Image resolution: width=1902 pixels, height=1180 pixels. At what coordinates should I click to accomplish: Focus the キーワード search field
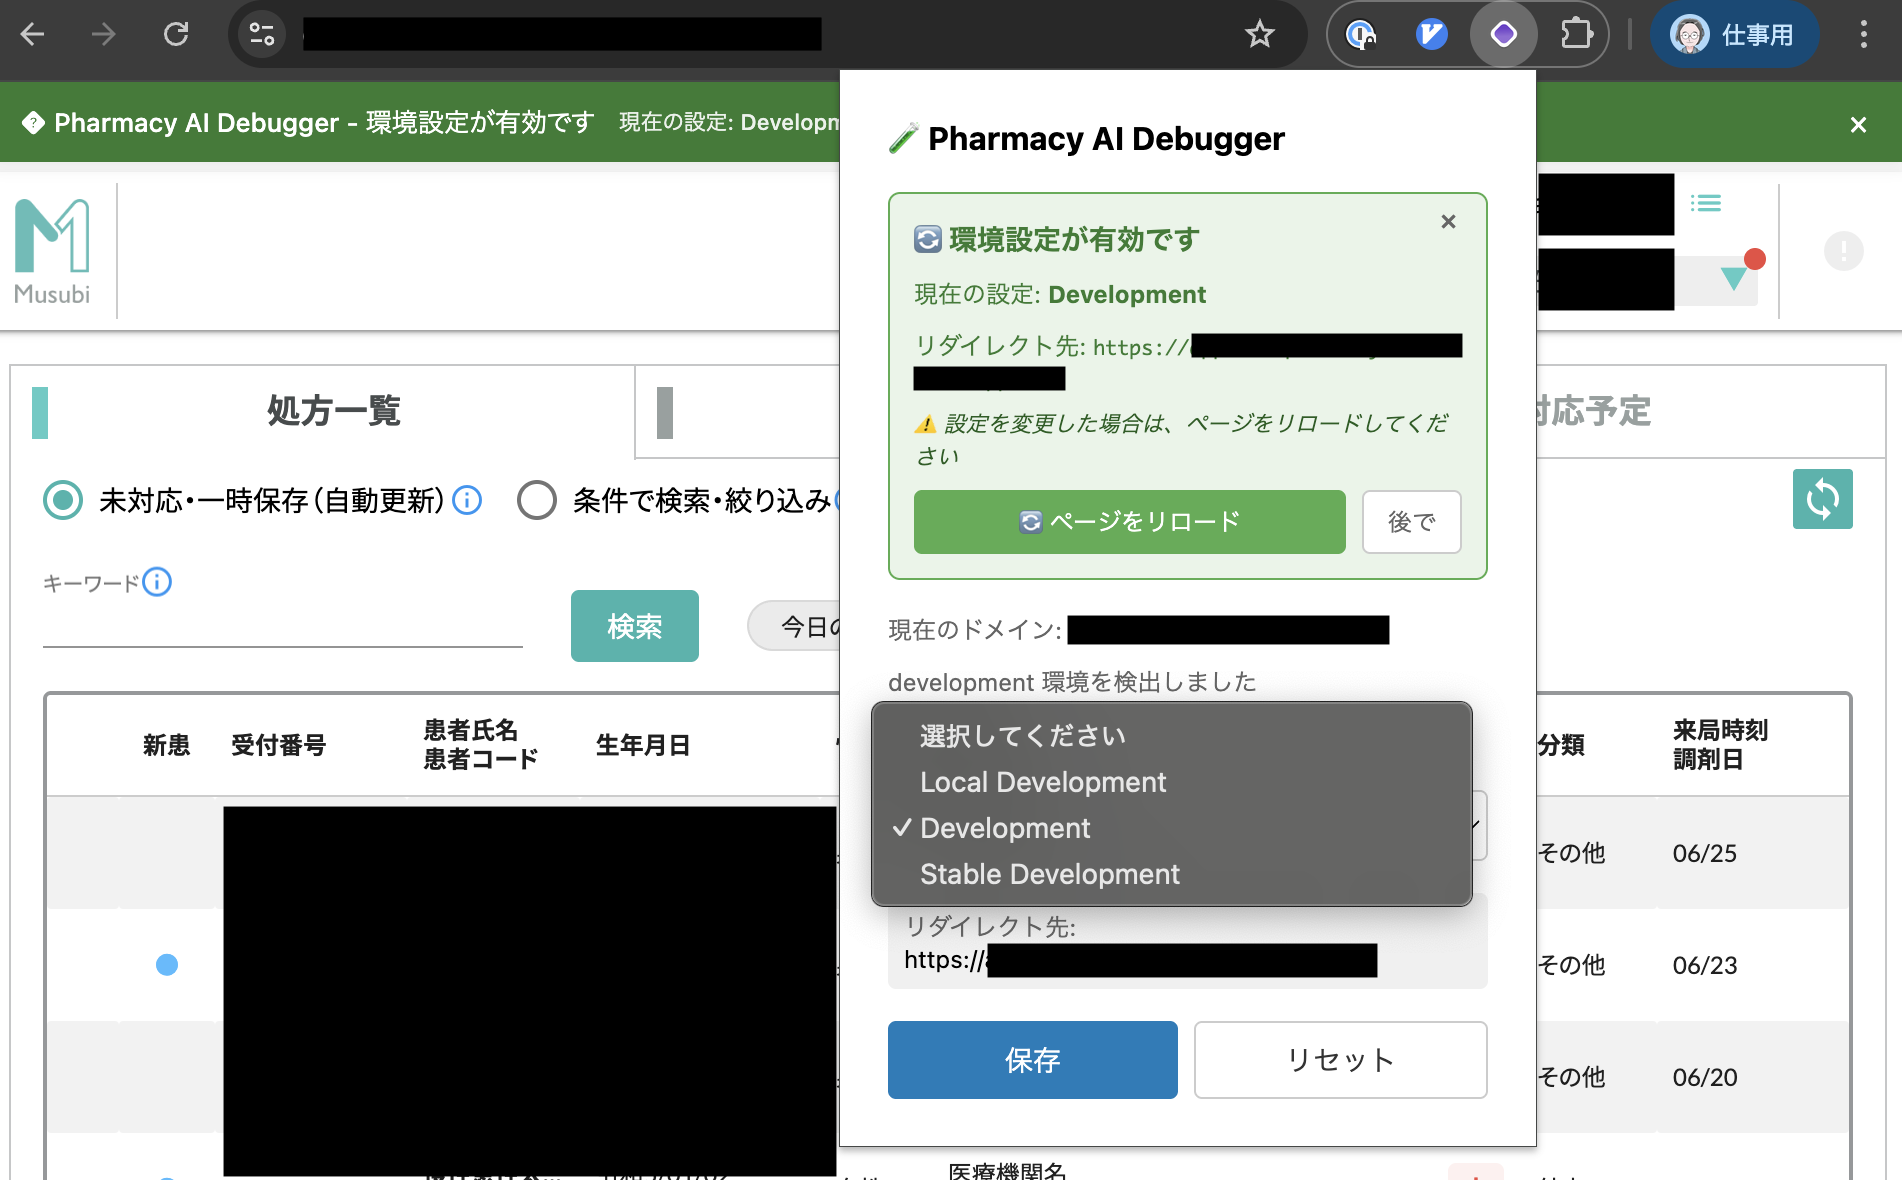coord(283,626)
